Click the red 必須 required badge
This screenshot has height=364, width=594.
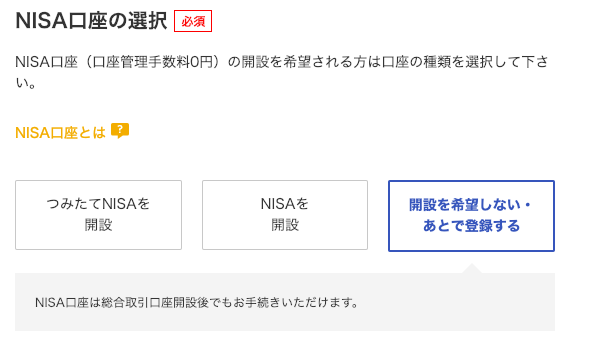193,21
